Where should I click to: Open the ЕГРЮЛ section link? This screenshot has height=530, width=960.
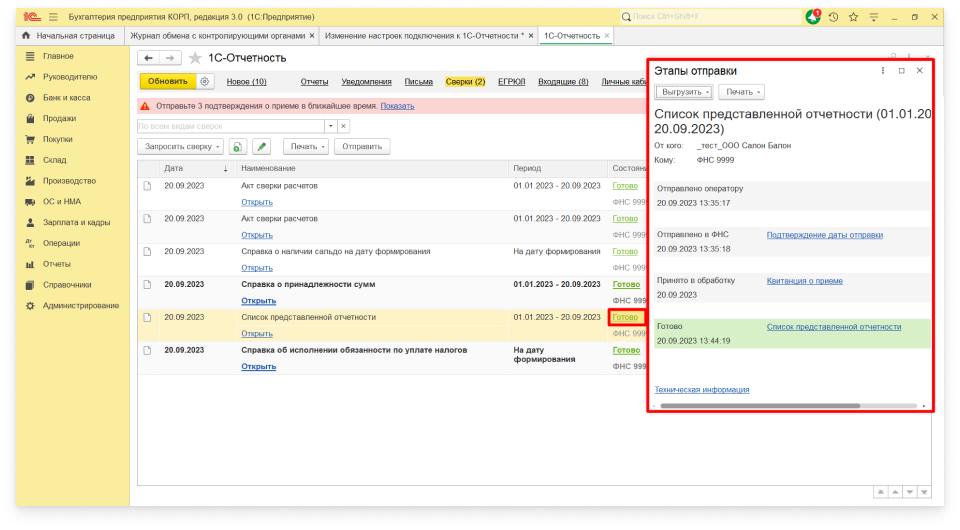click(x=511, y=82)
